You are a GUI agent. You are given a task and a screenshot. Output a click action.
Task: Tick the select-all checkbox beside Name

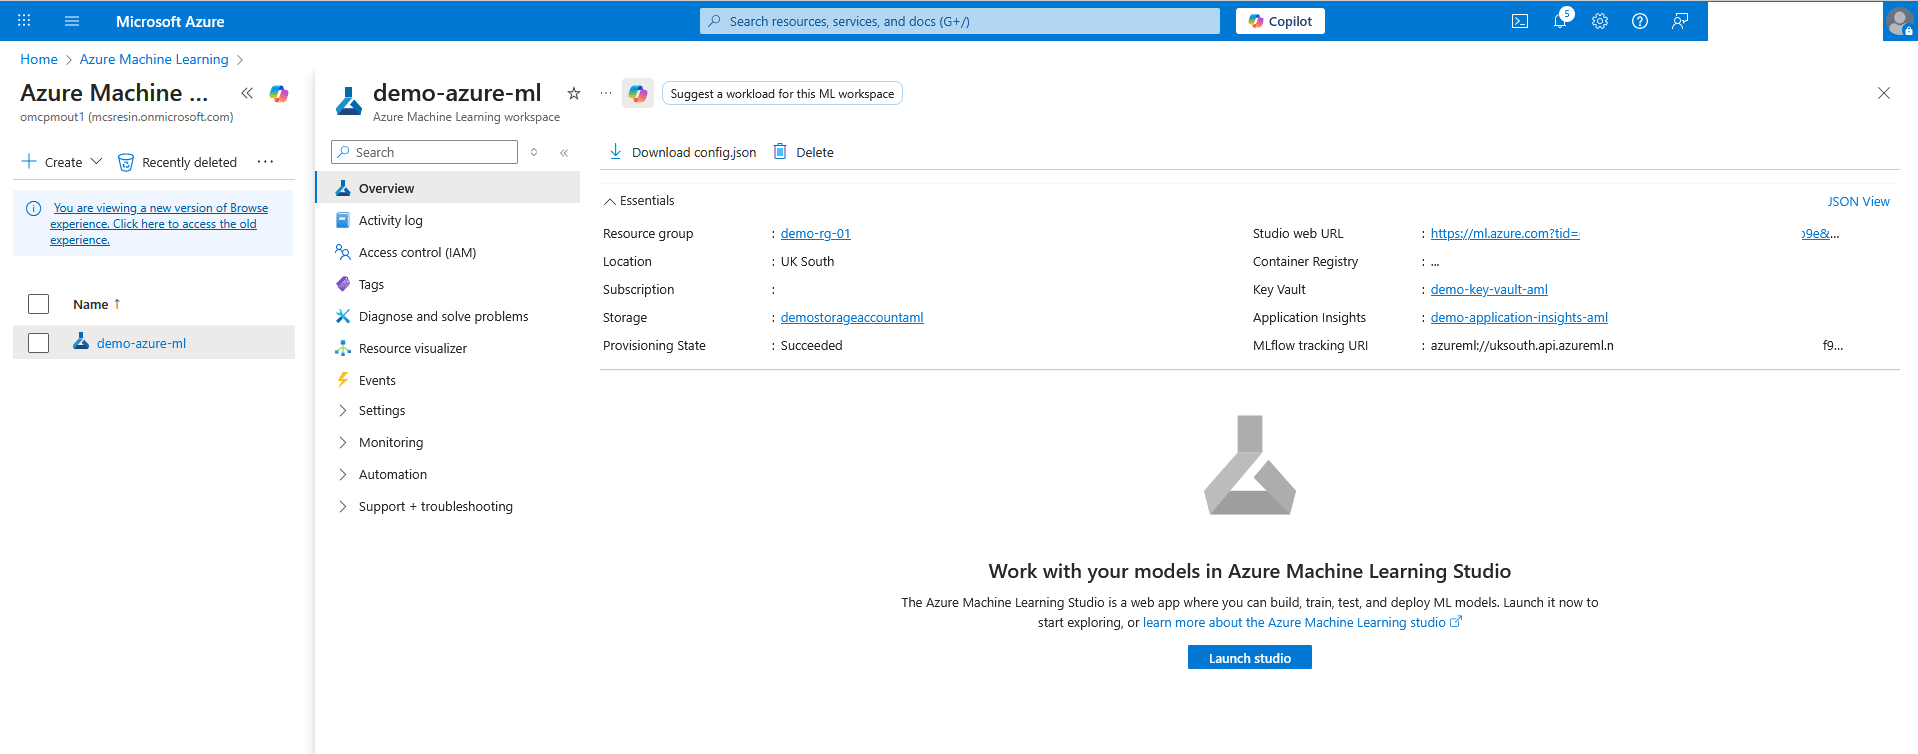coord(38,304)
